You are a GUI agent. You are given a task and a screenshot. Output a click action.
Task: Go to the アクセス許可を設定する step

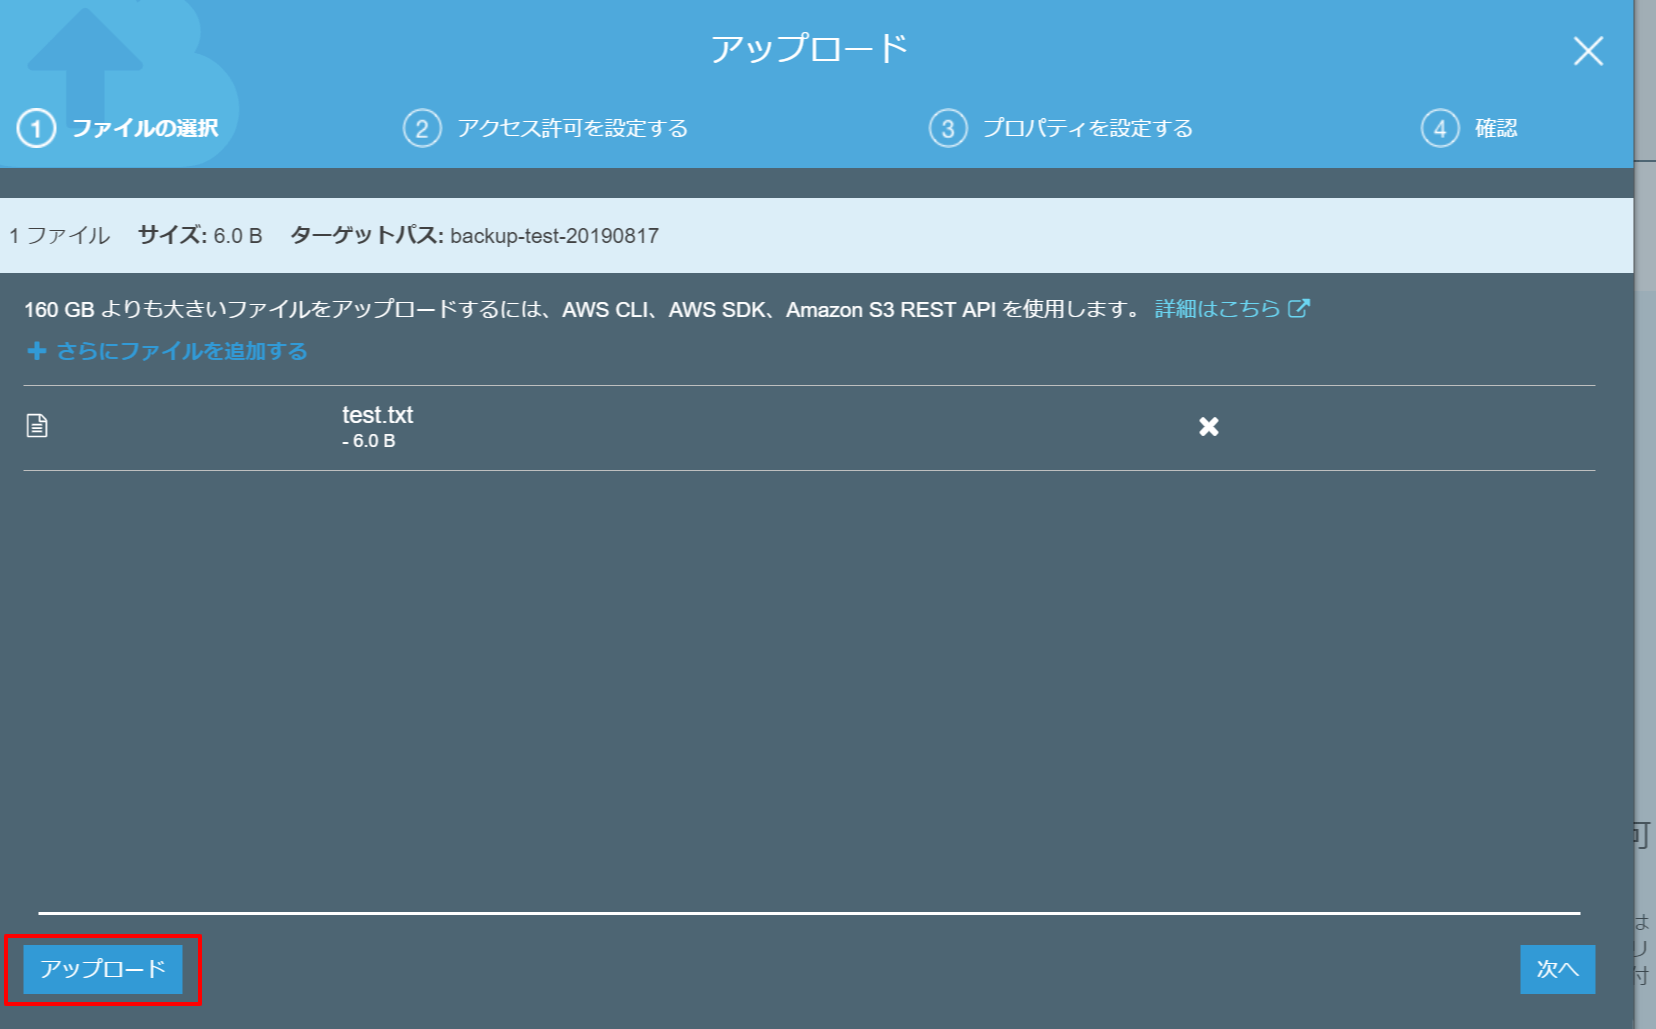click(x=572, y=129)
